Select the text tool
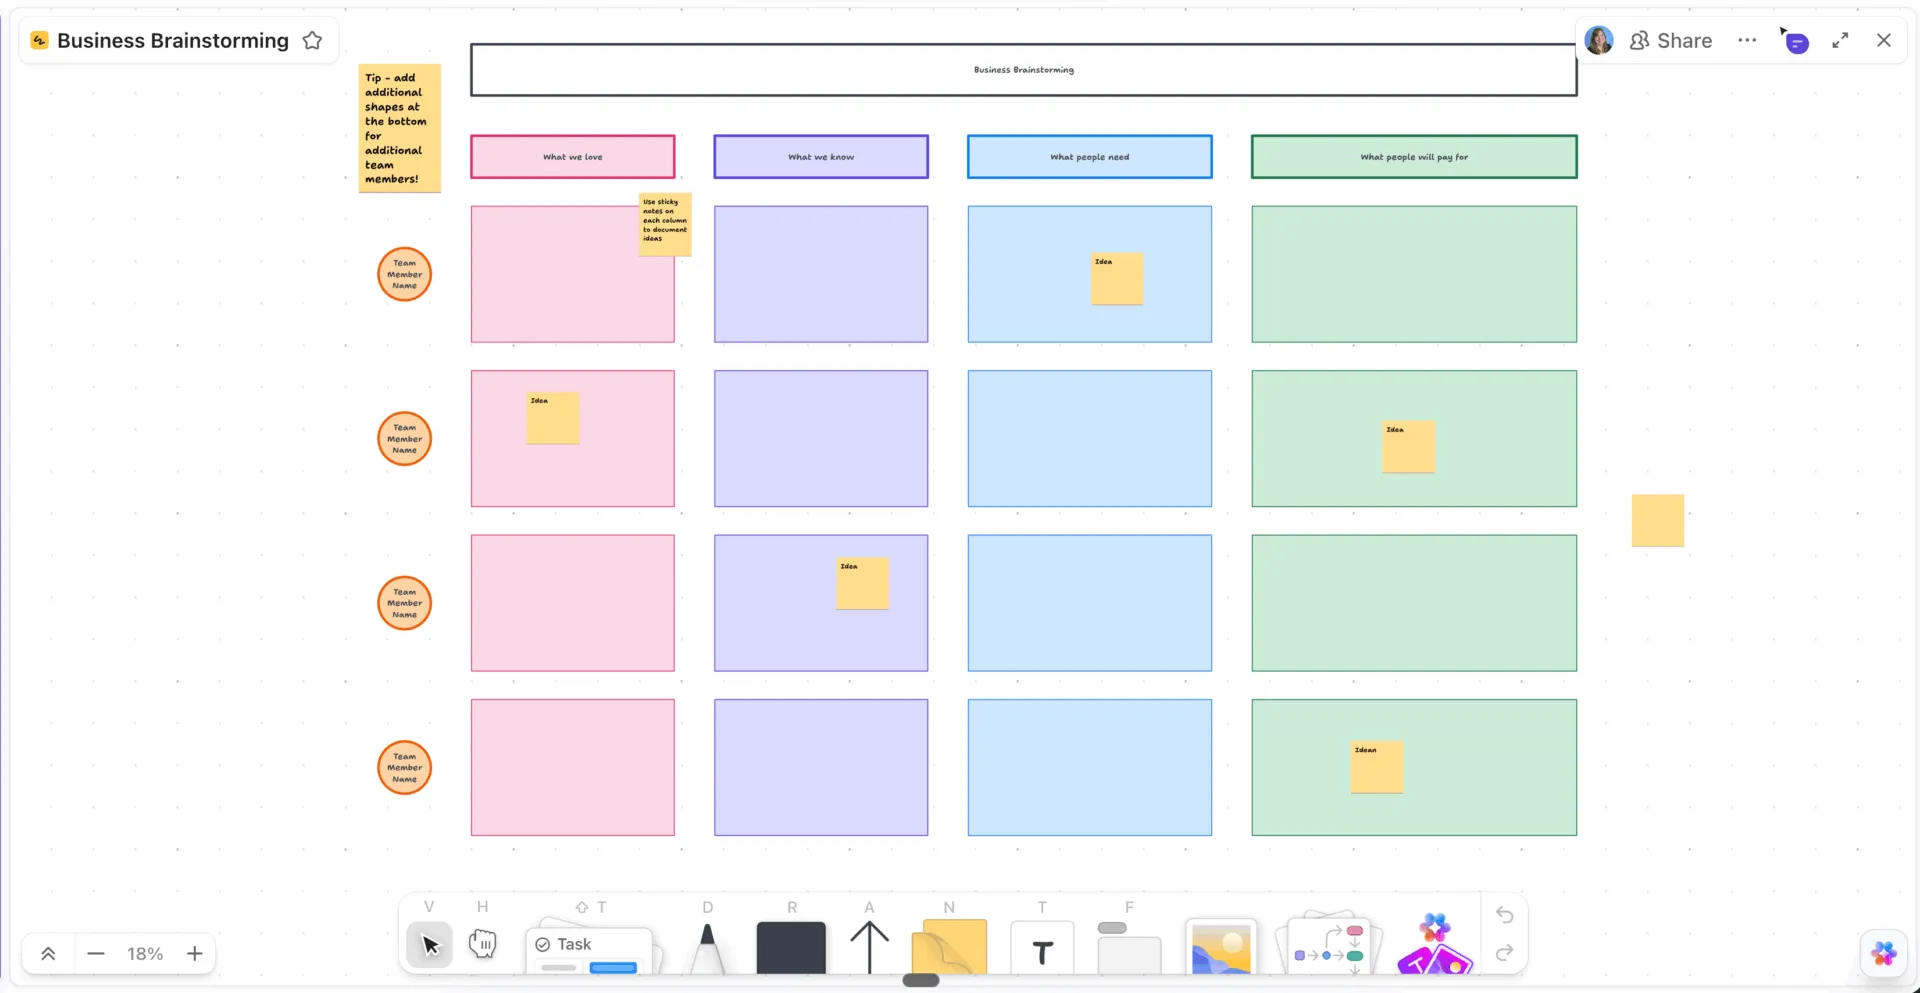Image resolution: width=1920 pixels, height=993 pixels. pyautogui.click(x=1042, y=948)
